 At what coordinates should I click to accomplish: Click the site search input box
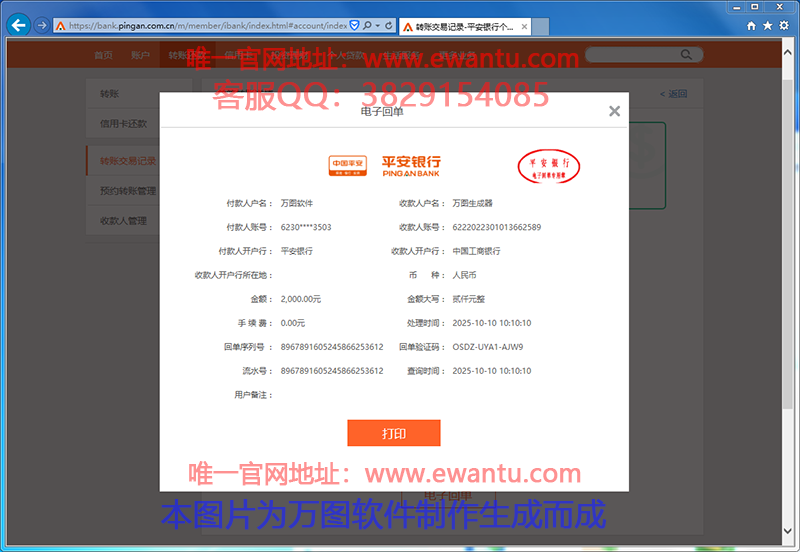pyautogui.click(x=644, y=55)
